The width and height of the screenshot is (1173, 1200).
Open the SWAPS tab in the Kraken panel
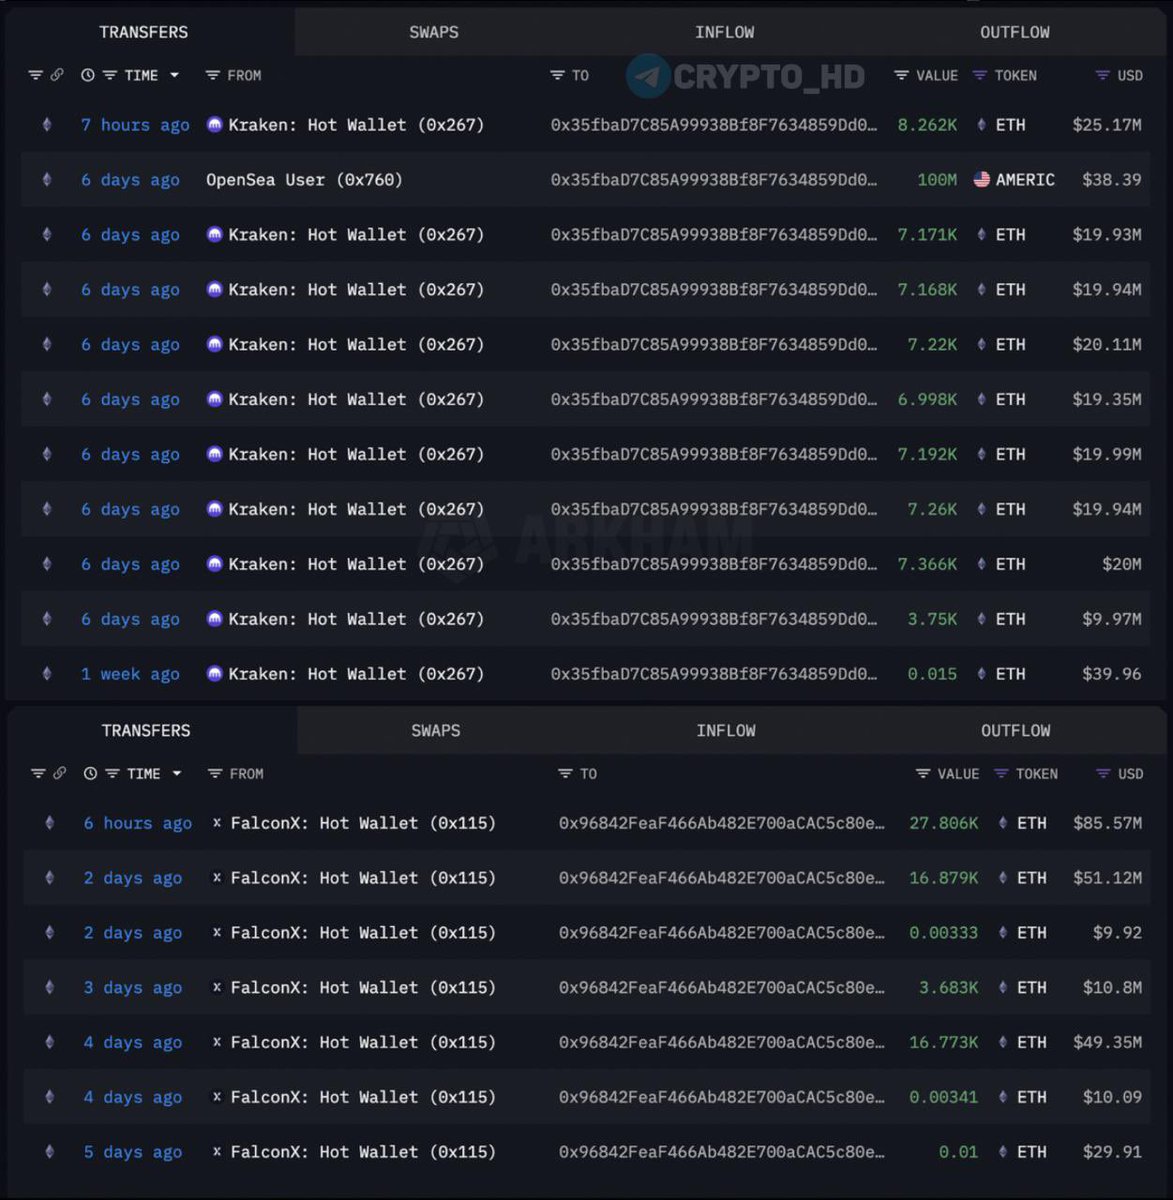434,32
